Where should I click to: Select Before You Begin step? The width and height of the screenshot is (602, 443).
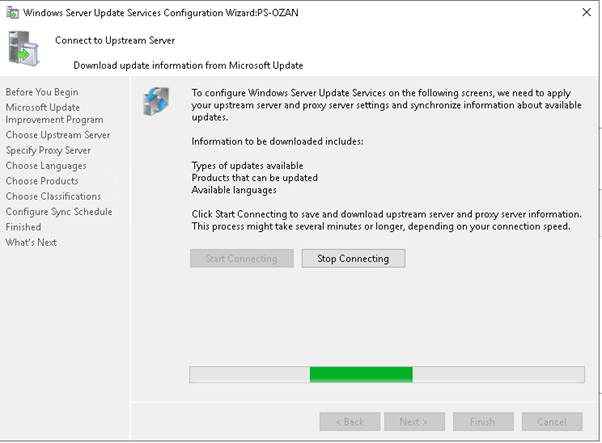42,92
